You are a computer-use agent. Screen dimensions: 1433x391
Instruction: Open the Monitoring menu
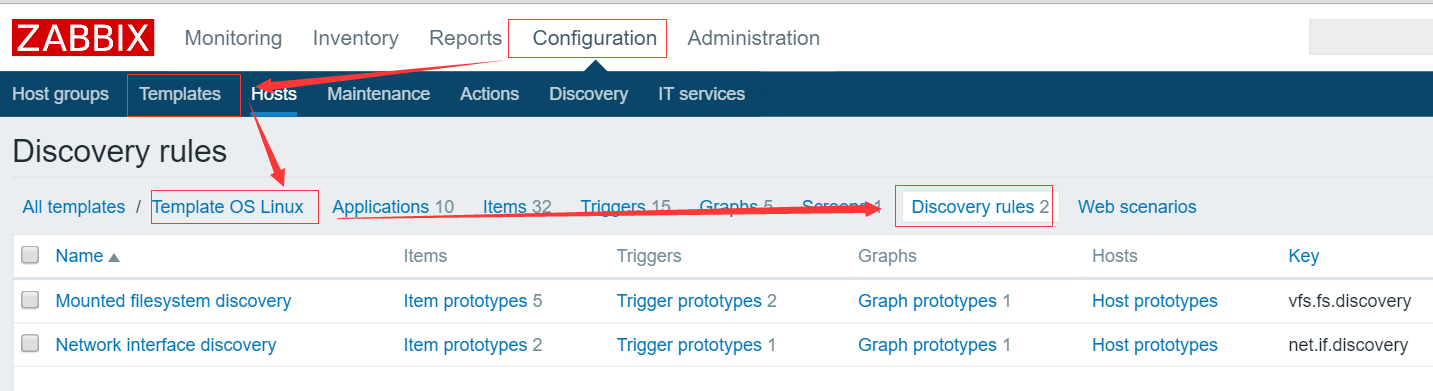tap(233, 38)
